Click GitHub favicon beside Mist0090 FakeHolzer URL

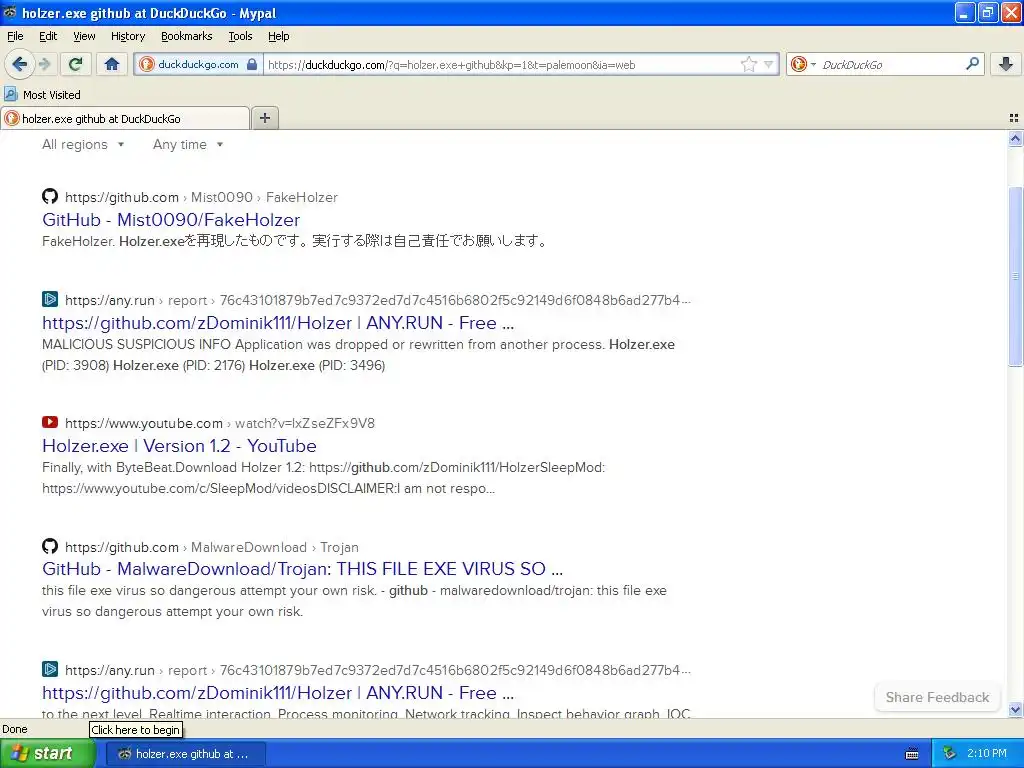[x=50, y=196]
